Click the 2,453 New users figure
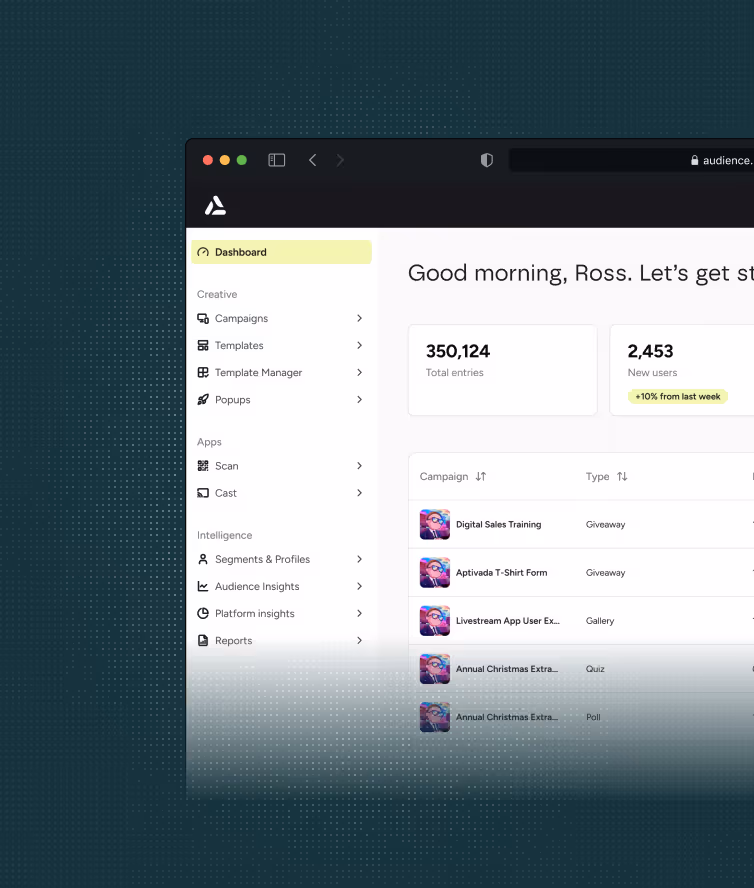Viewport: 754px width, 888px height. click(x=650, y=351)
